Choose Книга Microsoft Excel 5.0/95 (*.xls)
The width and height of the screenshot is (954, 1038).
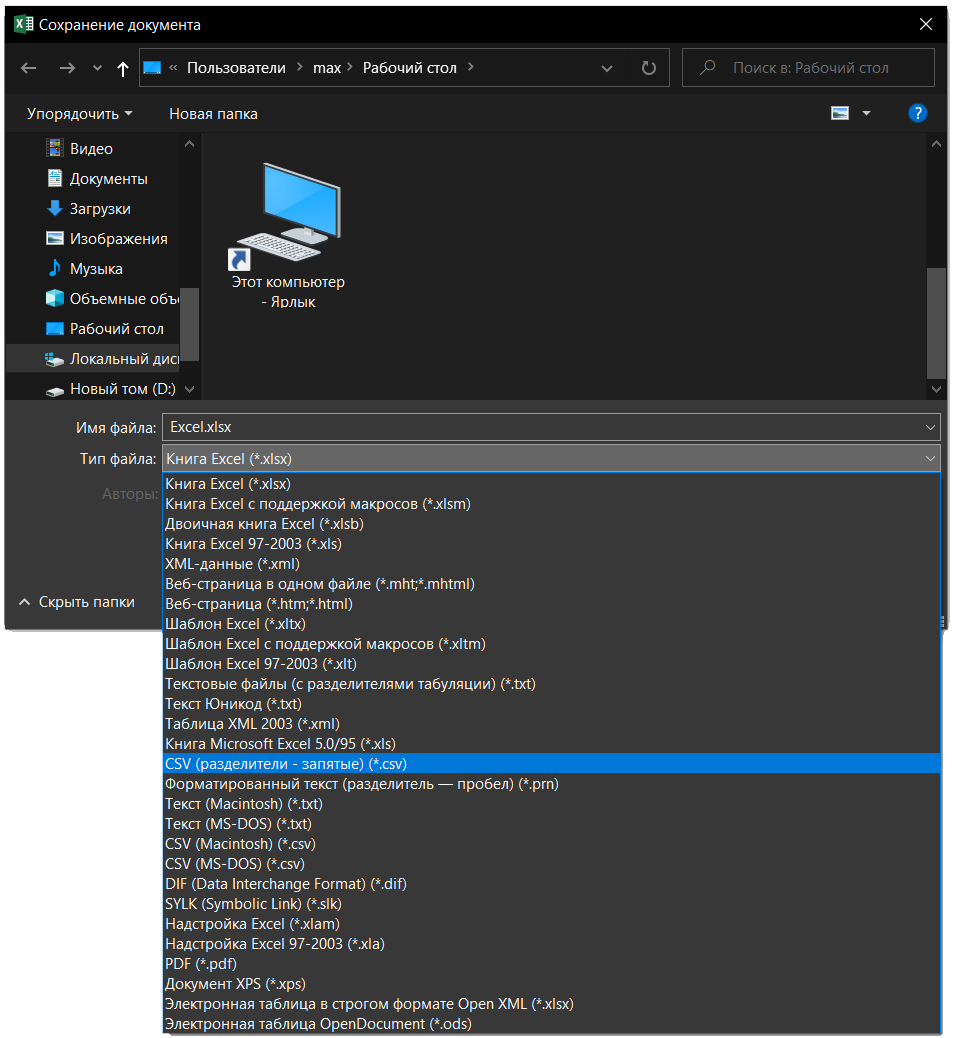[x=551, y=743]
